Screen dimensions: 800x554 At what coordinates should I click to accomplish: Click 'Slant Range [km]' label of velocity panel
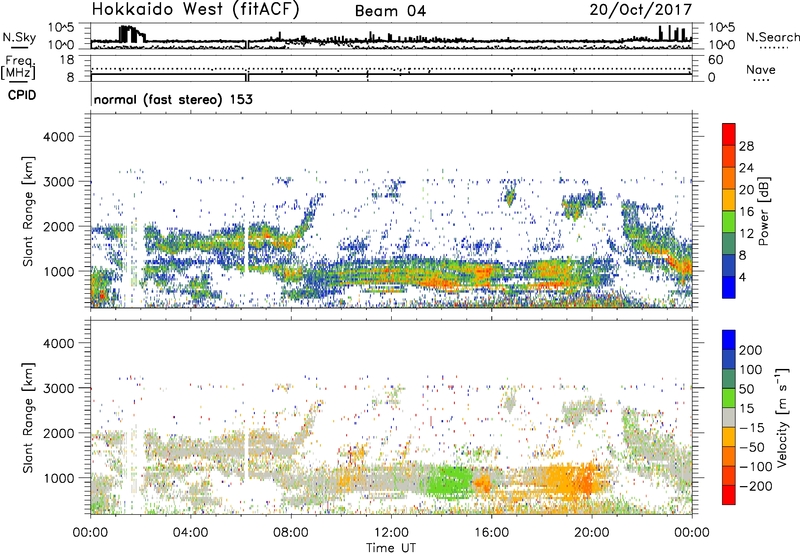click(28, 417)
